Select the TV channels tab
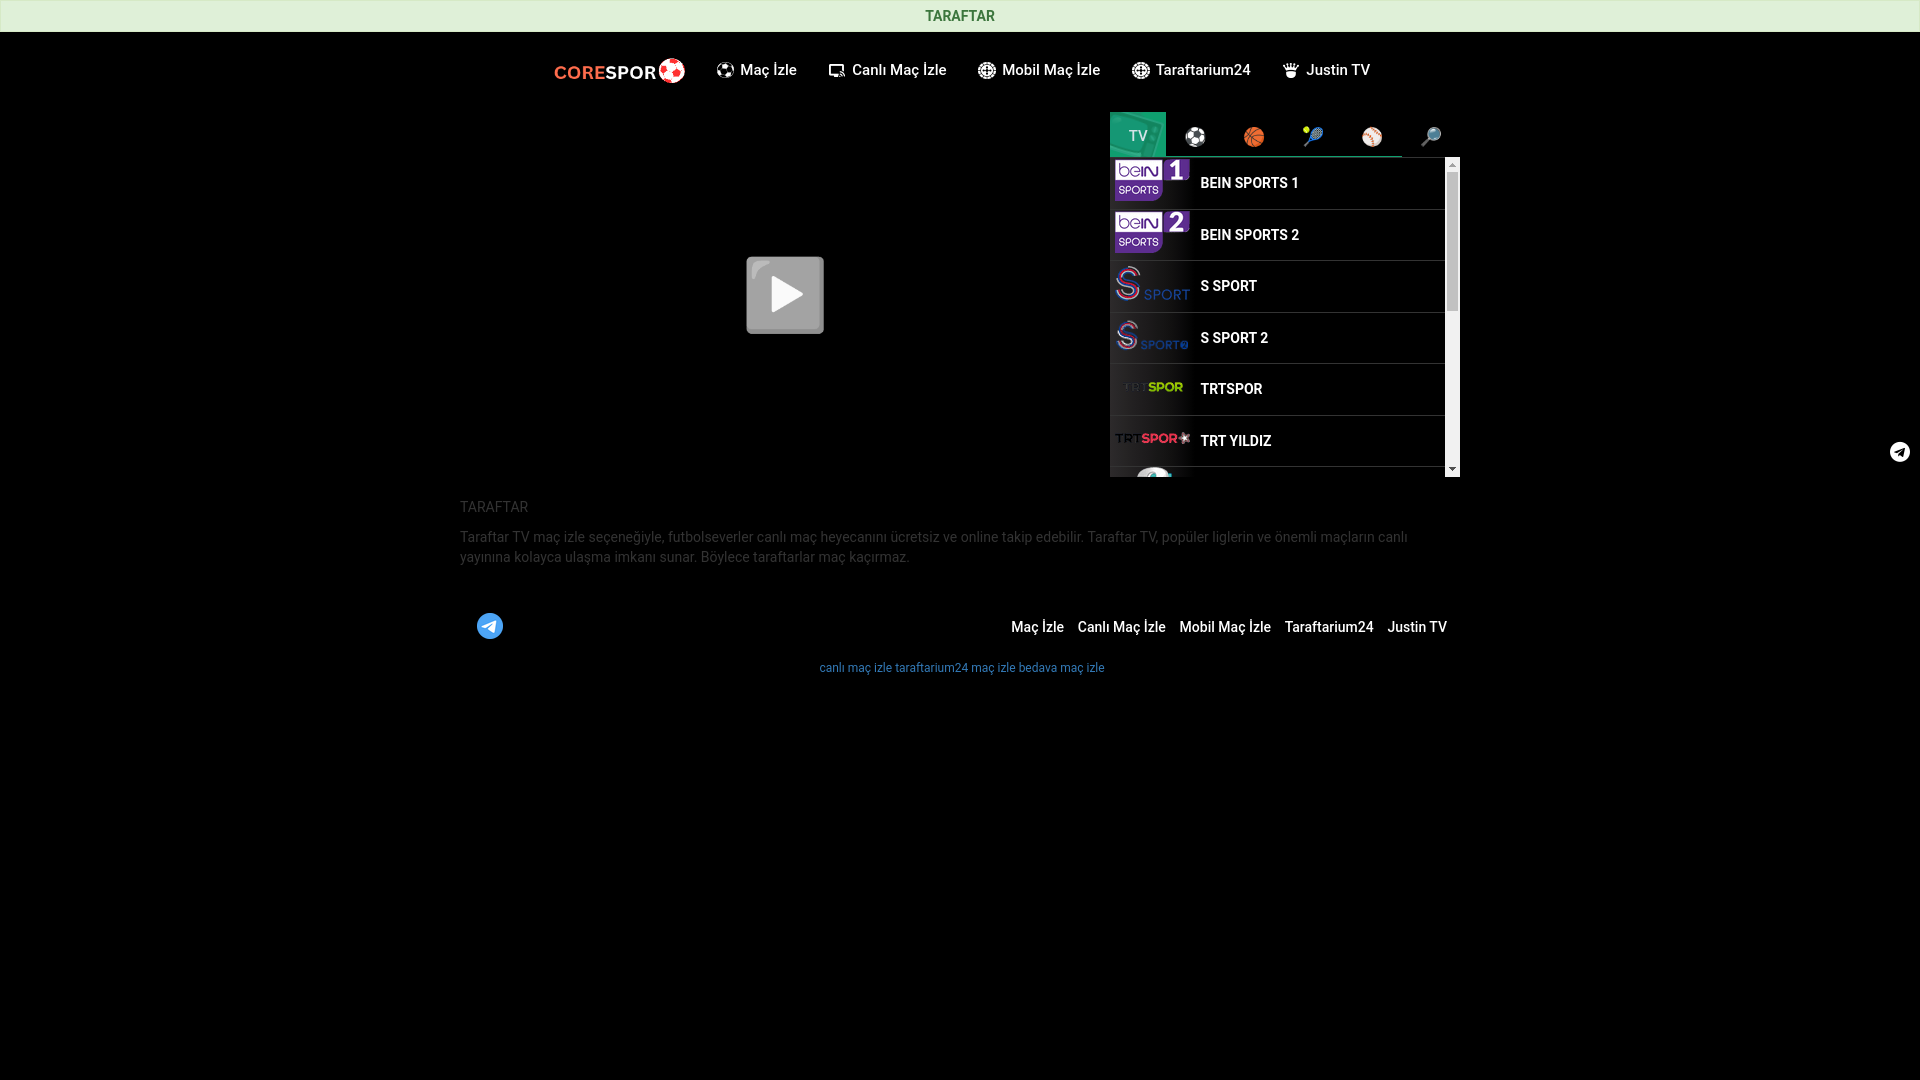 point(1138,135)
